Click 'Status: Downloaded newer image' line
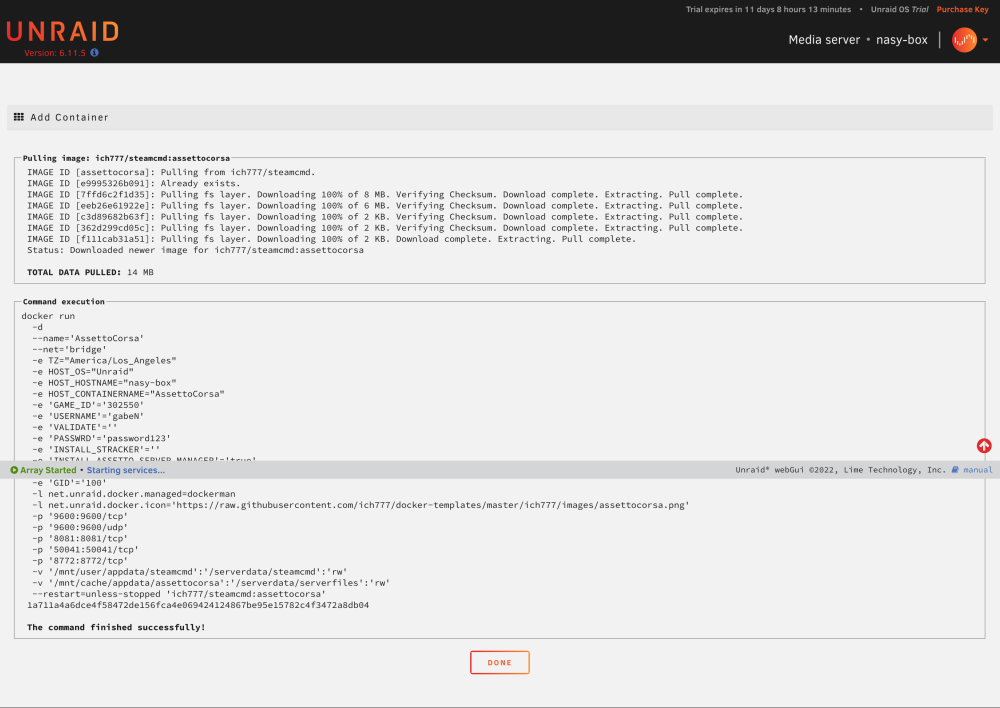This screenshot has height=708, width=1000. [195, 250]
